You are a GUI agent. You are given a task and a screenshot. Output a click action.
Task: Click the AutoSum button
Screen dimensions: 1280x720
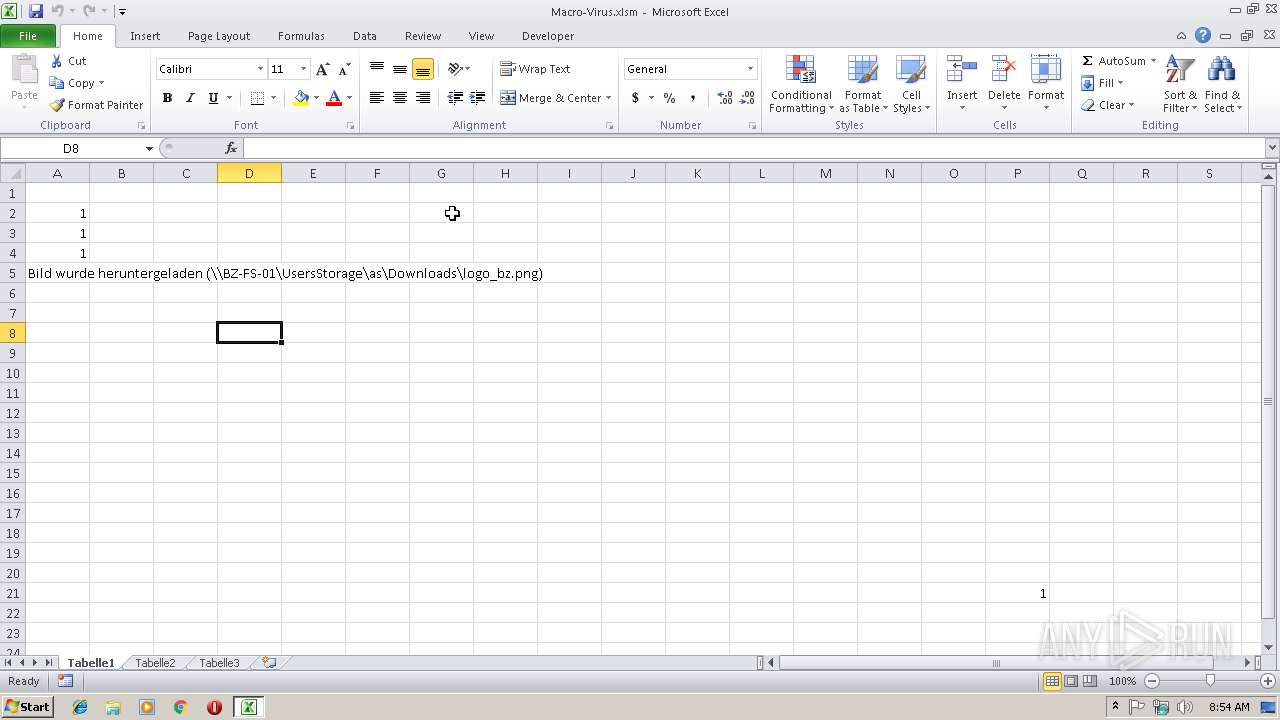[1113, 61]
